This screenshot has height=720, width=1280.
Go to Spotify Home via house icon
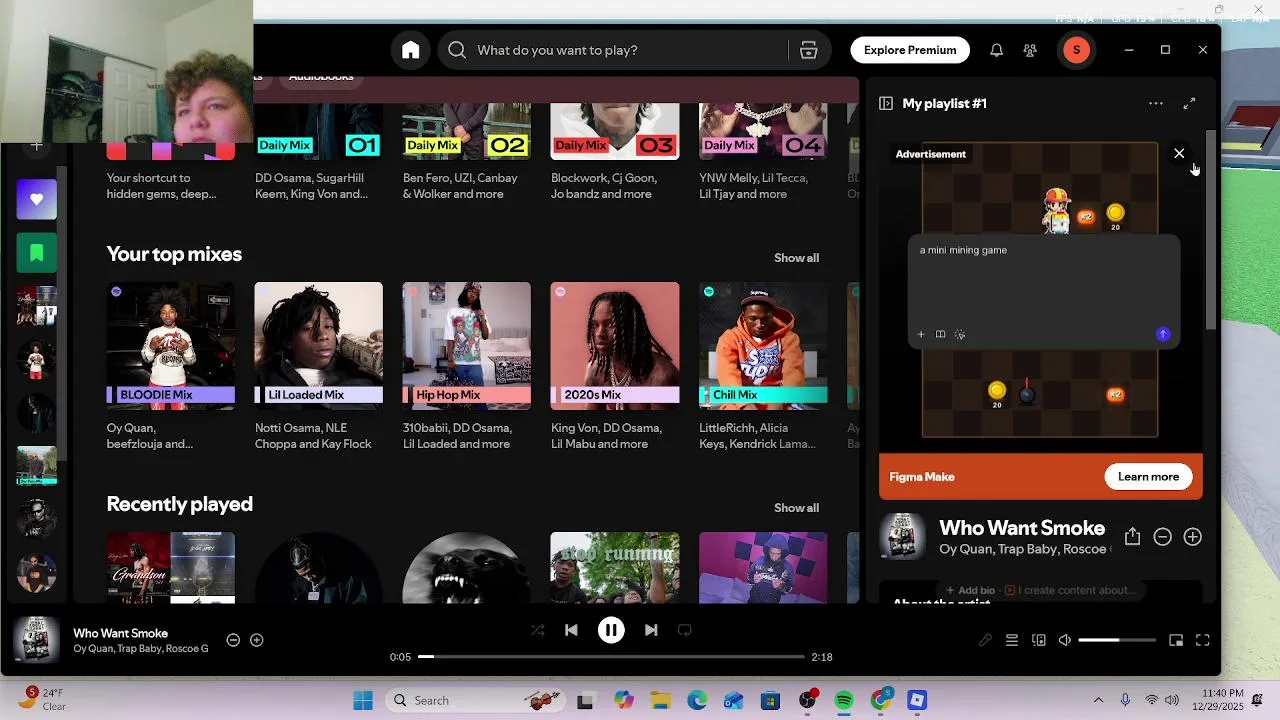pyautogui.click(x=411, y=50)
